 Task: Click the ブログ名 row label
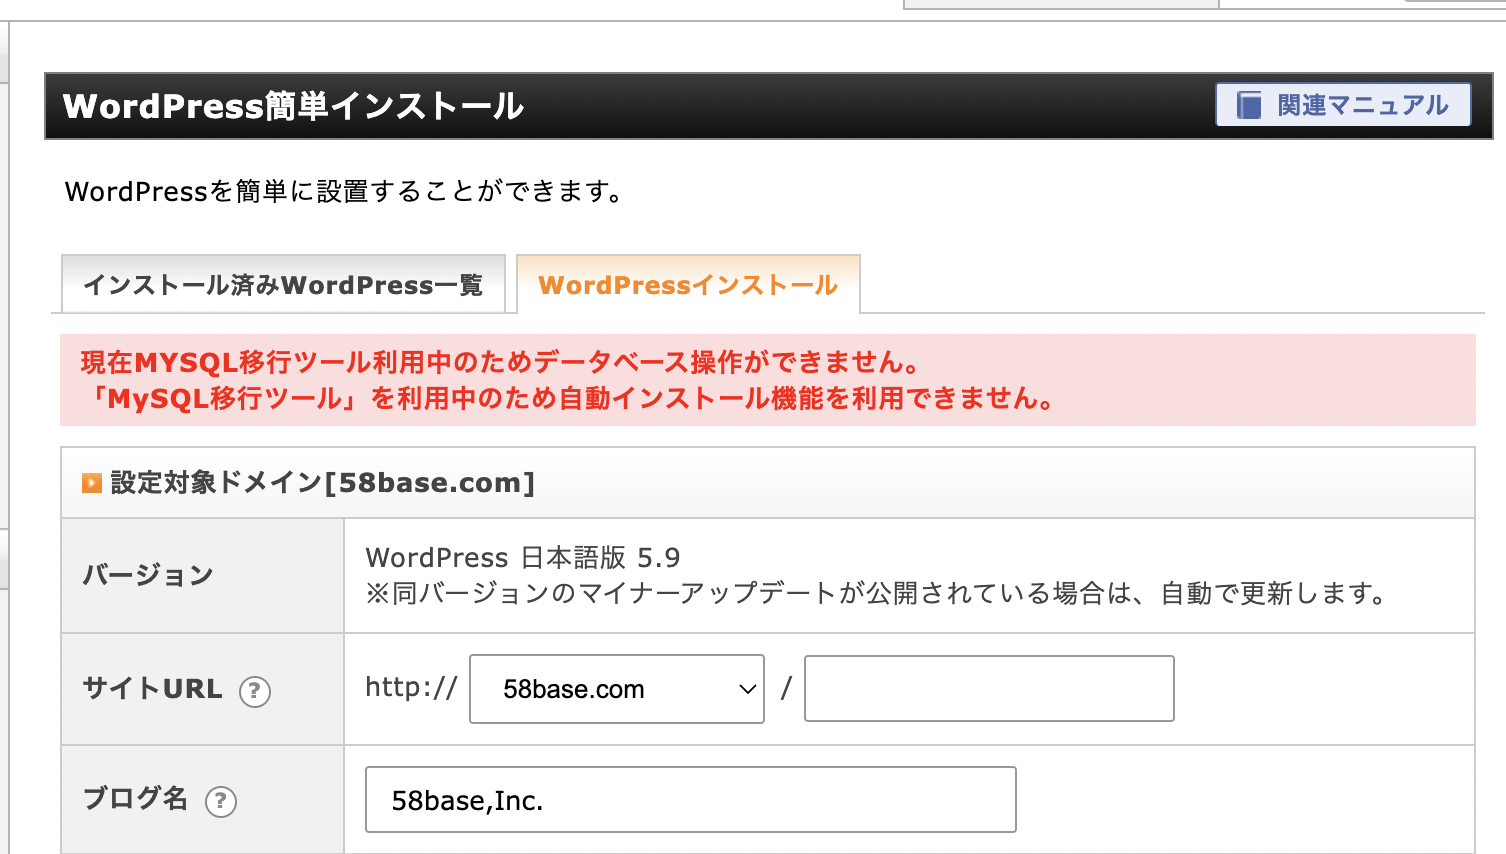135,799
